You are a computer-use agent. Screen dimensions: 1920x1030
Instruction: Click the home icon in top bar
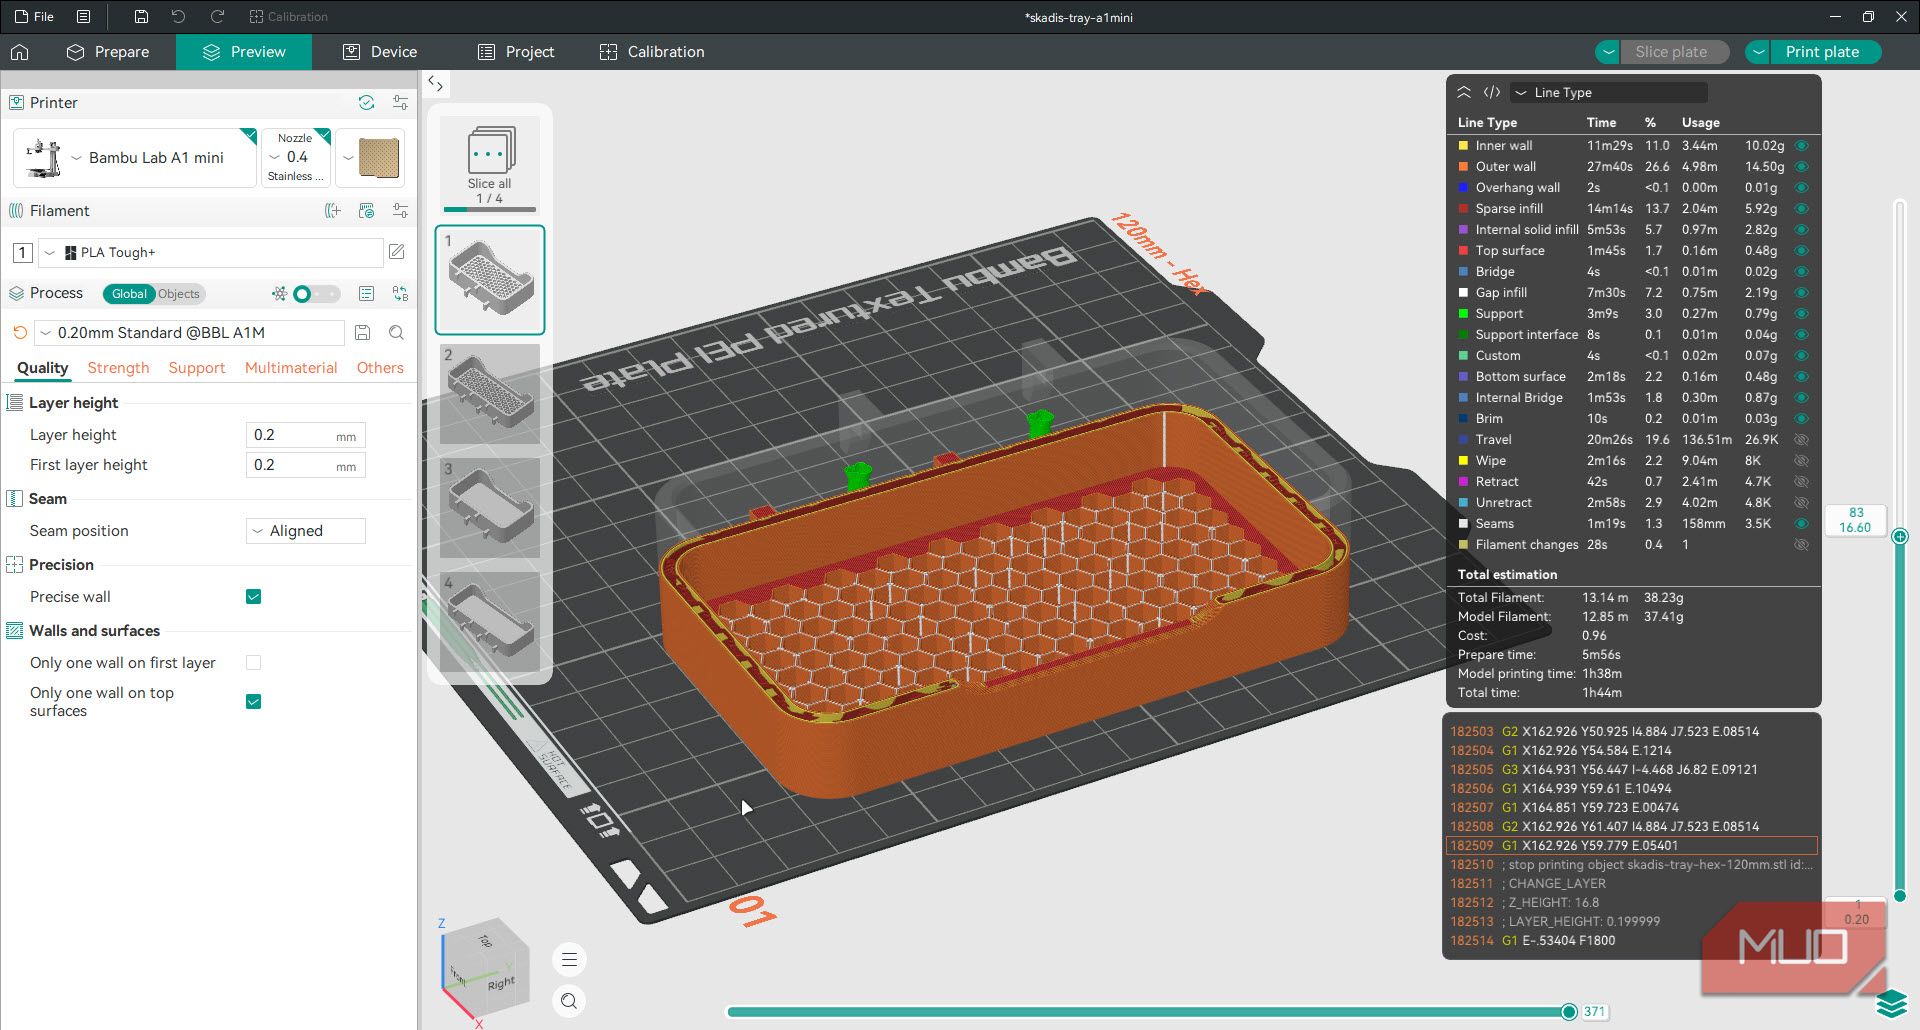pos(20,52)
